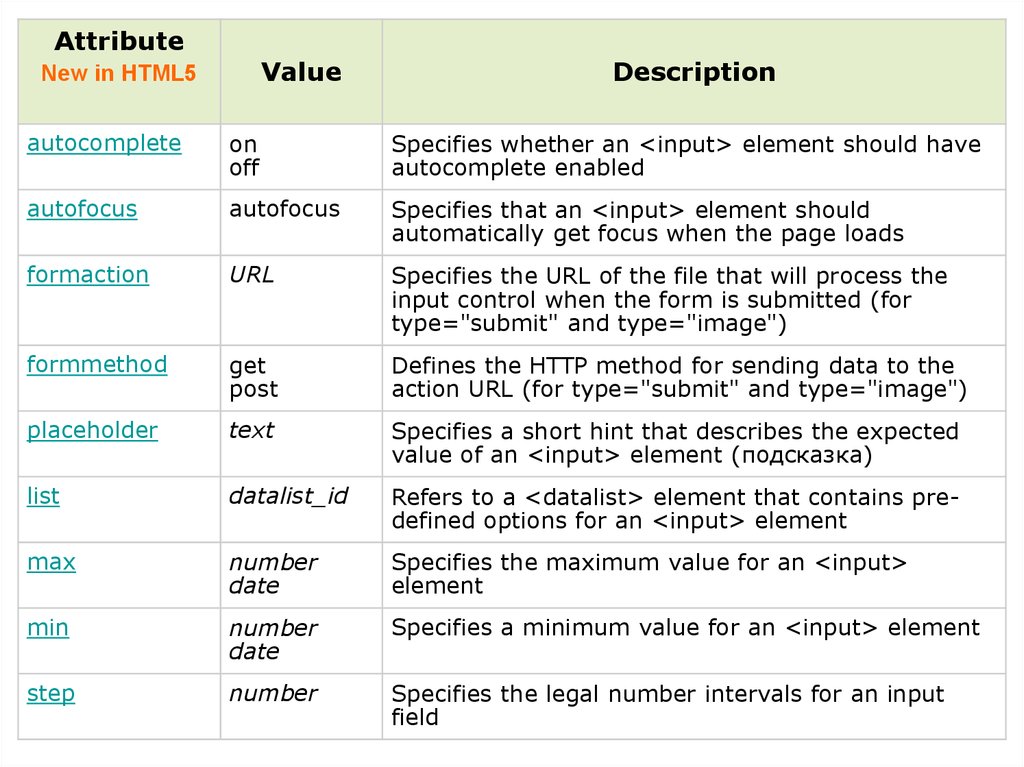Select the 'get post' value cell
The height and width of the screenshot is (767, 1024).
(x=254, y=377)
